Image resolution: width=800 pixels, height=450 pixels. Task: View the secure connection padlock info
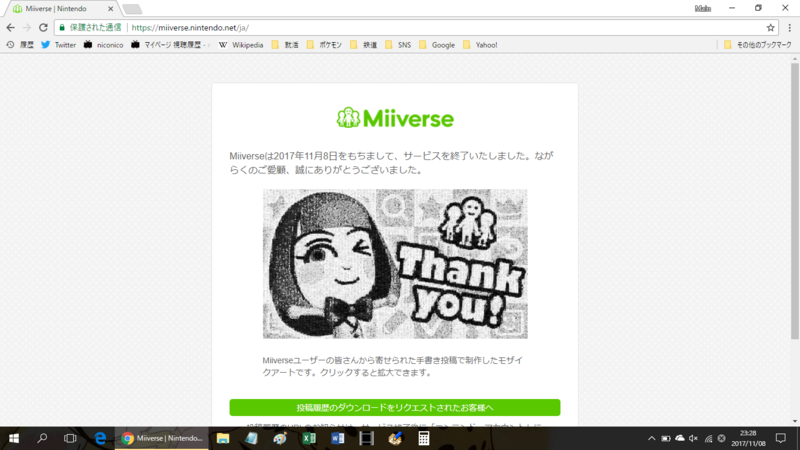tap(62, 28)
